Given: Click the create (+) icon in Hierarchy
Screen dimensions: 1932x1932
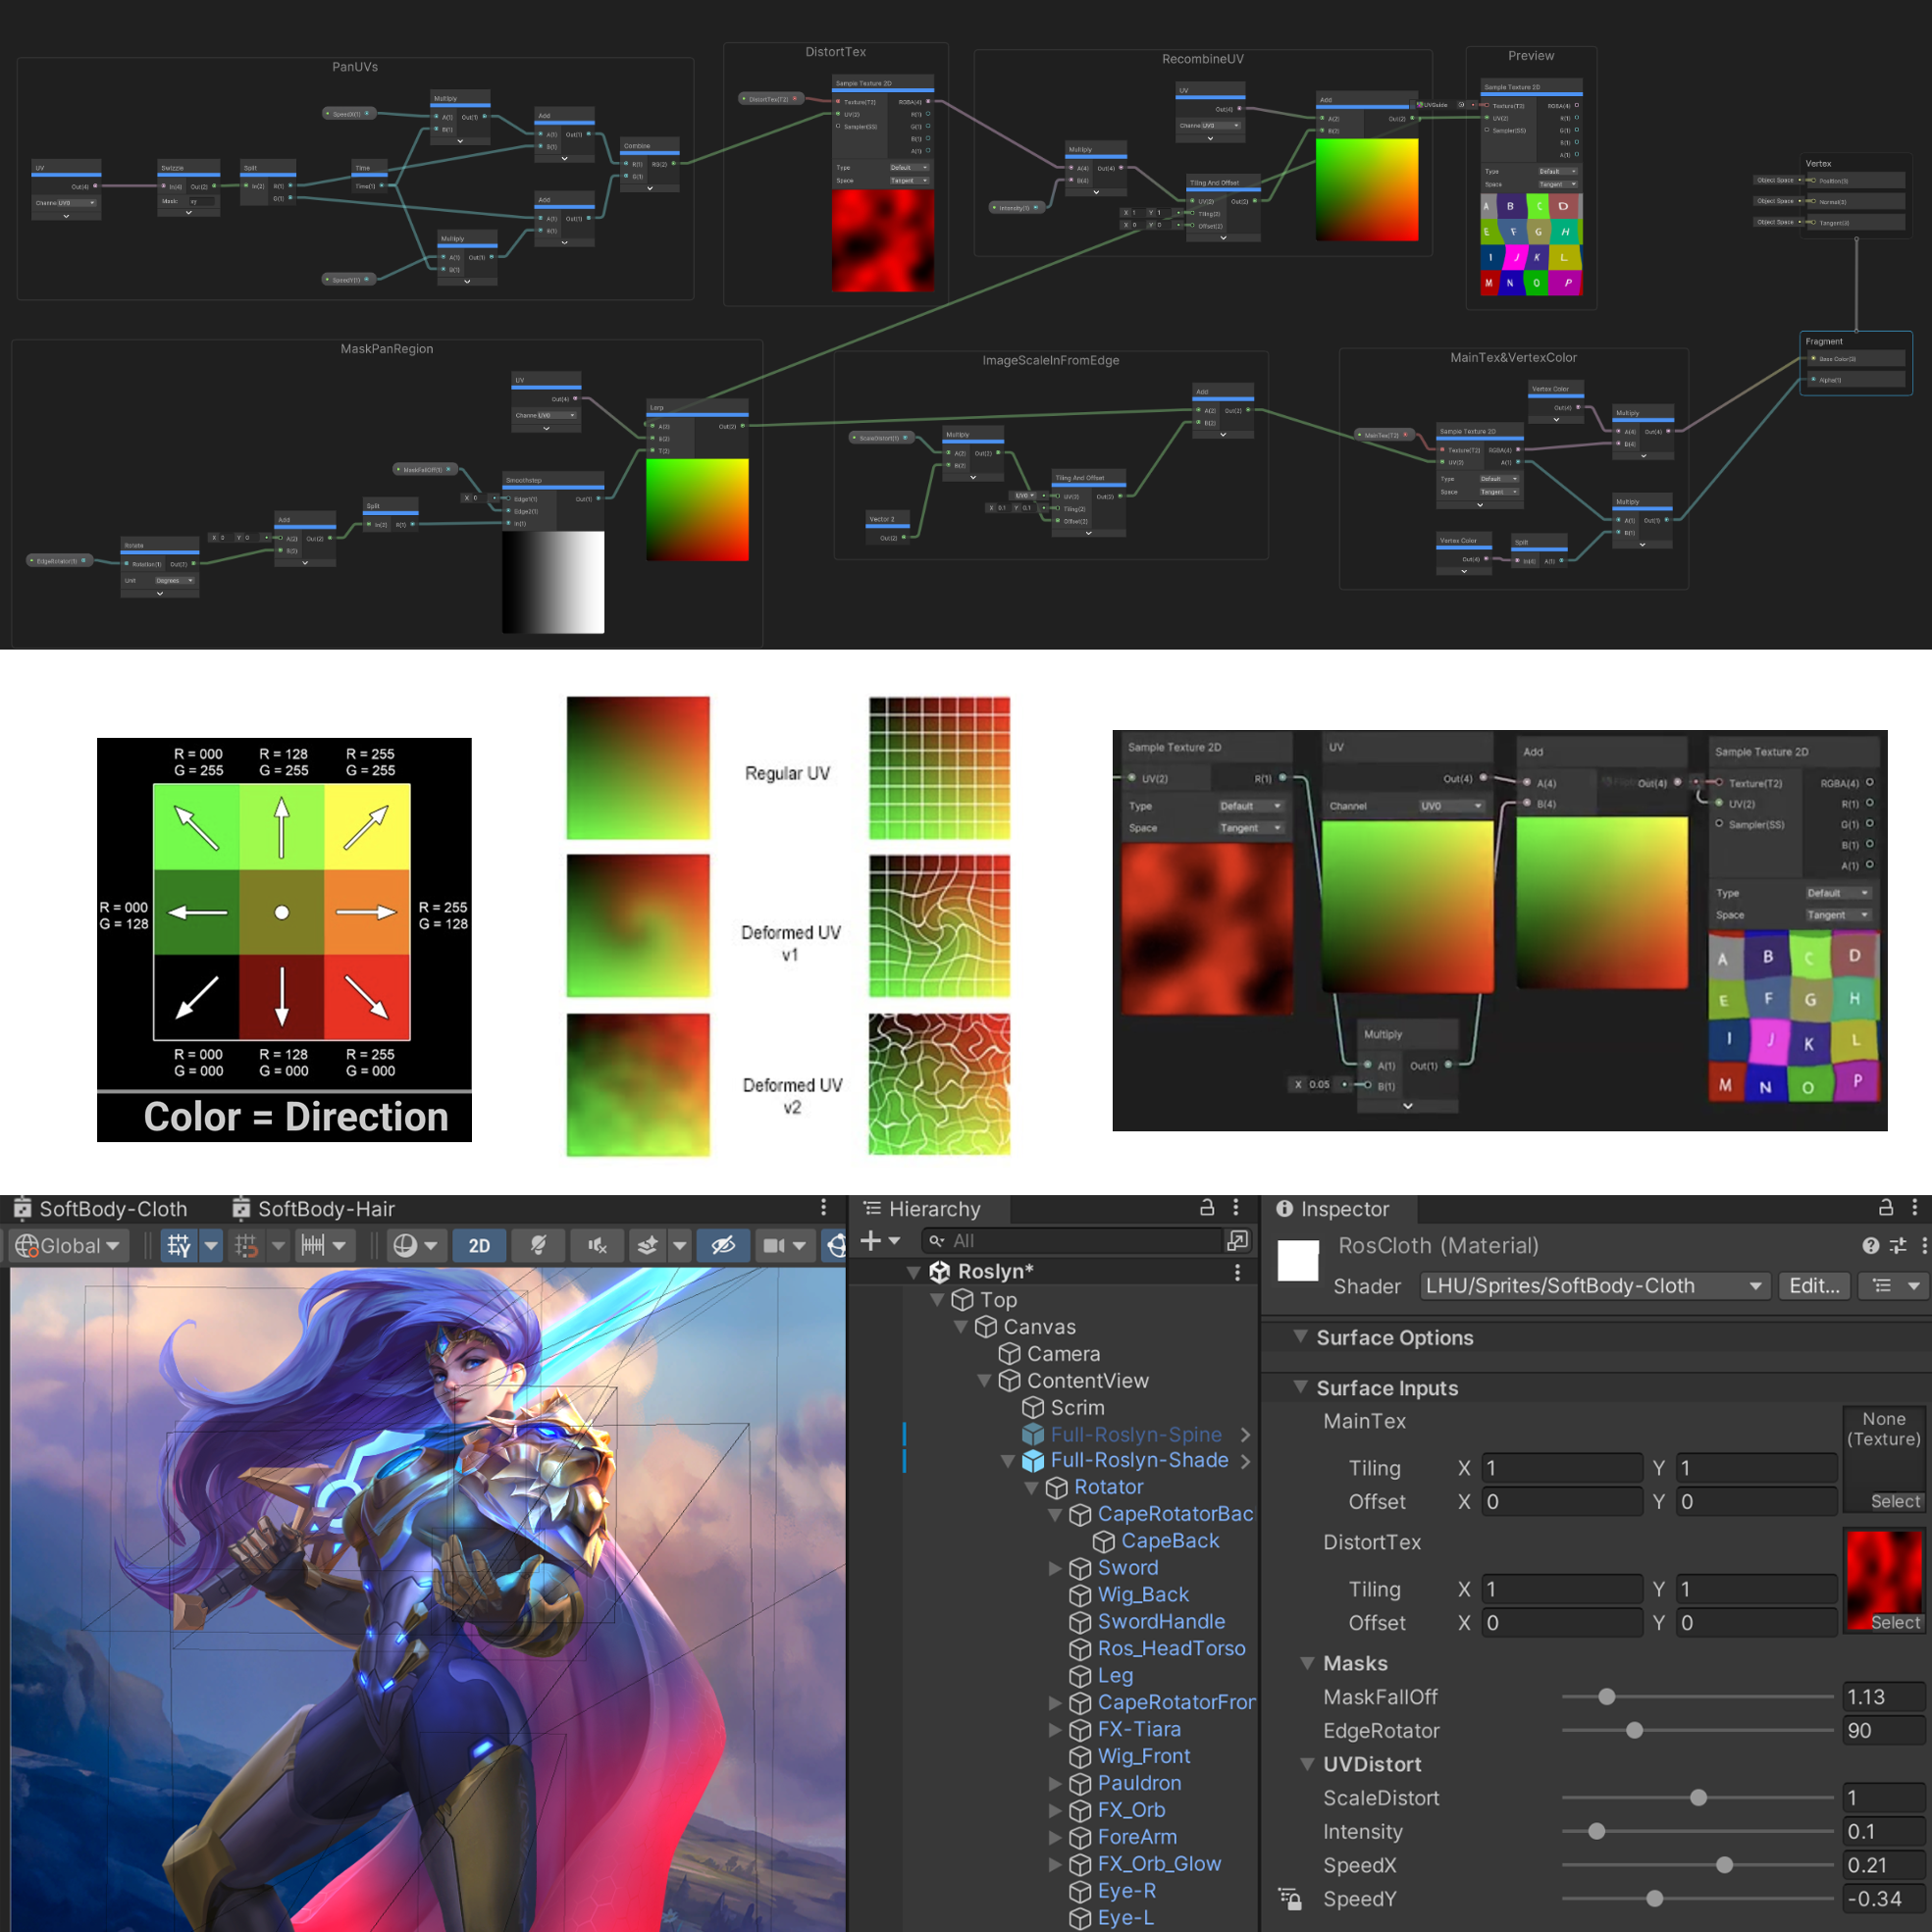Looking at the screenshot, I should tap(872, 1240).
